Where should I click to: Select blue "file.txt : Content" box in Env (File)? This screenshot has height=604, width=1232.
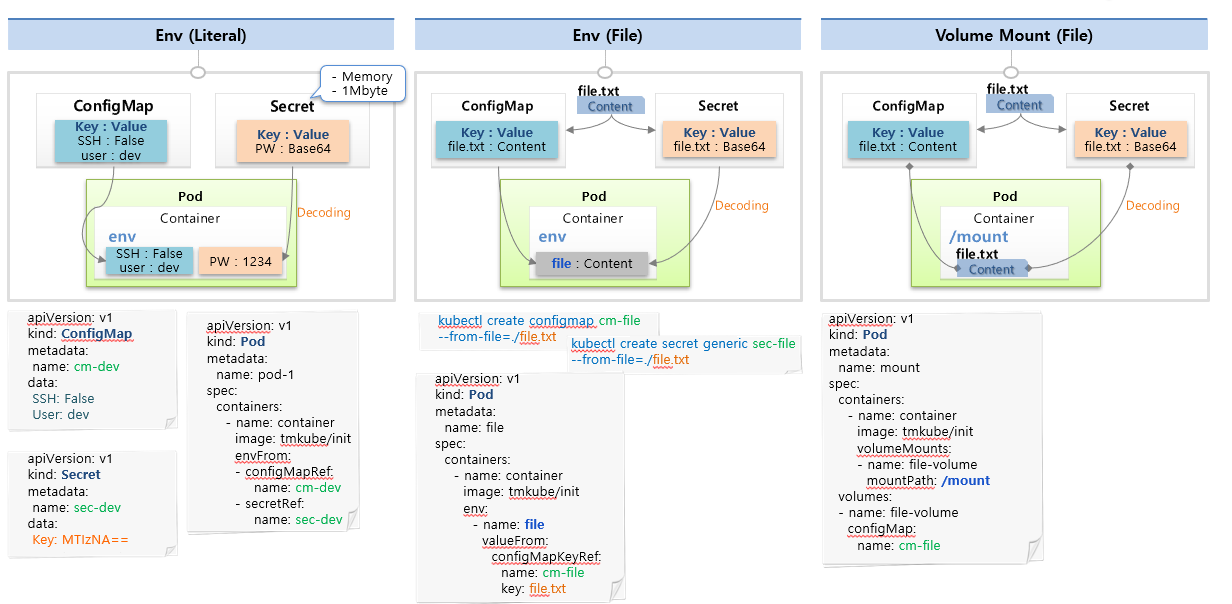pyautogui.click(x=497, y=140)
